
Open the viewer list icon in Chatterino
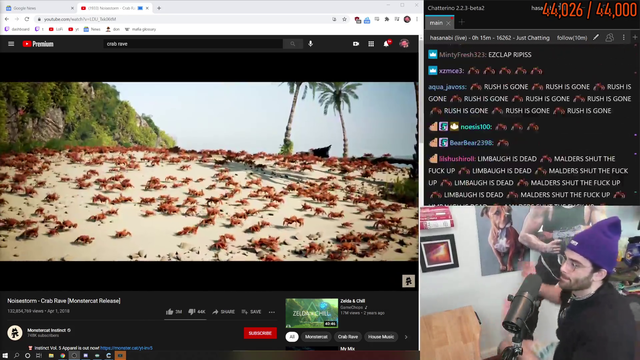coord(609,38)
